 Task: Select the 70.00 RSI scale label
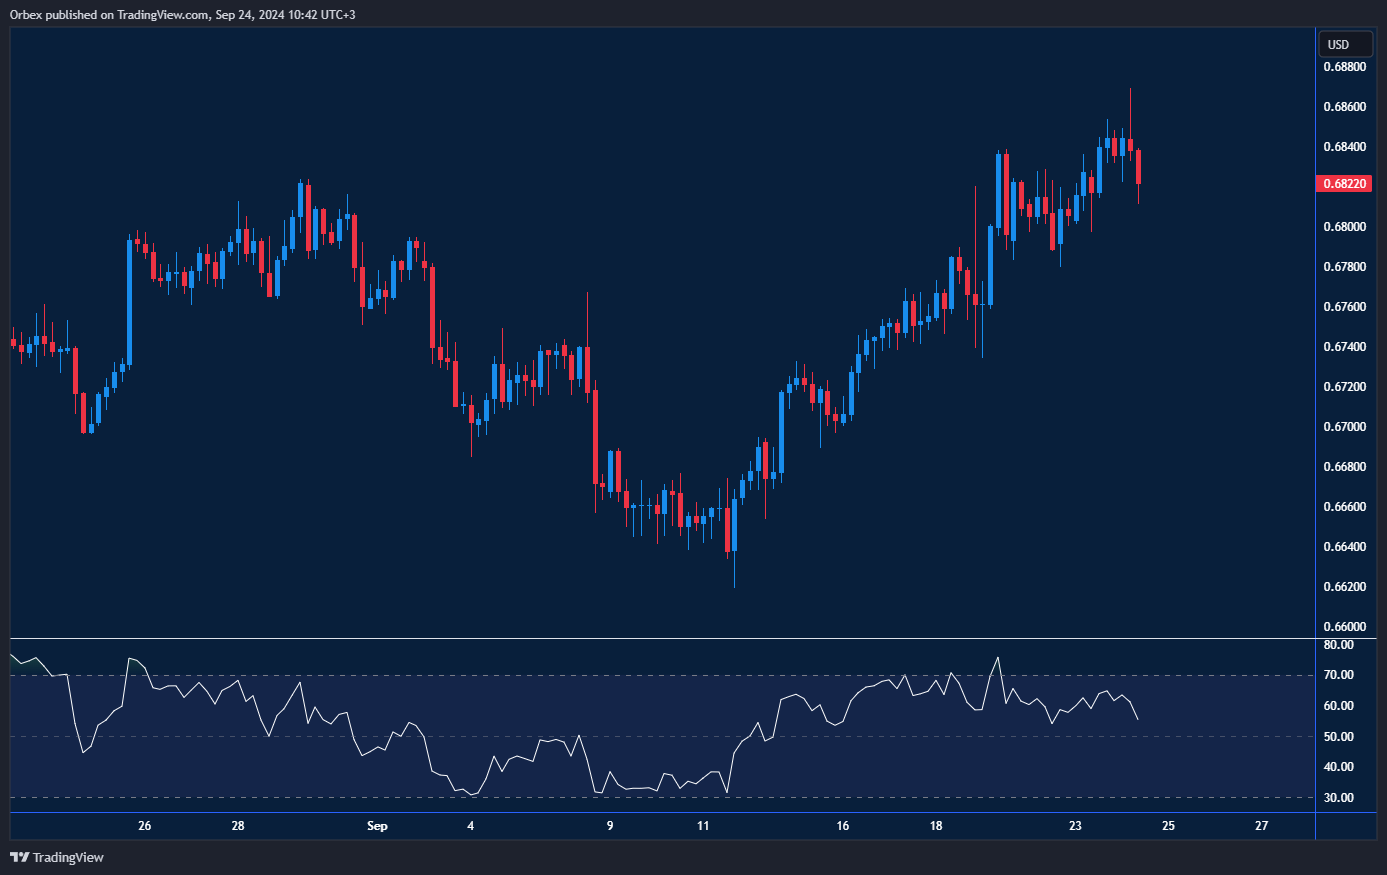[1339, 675]
